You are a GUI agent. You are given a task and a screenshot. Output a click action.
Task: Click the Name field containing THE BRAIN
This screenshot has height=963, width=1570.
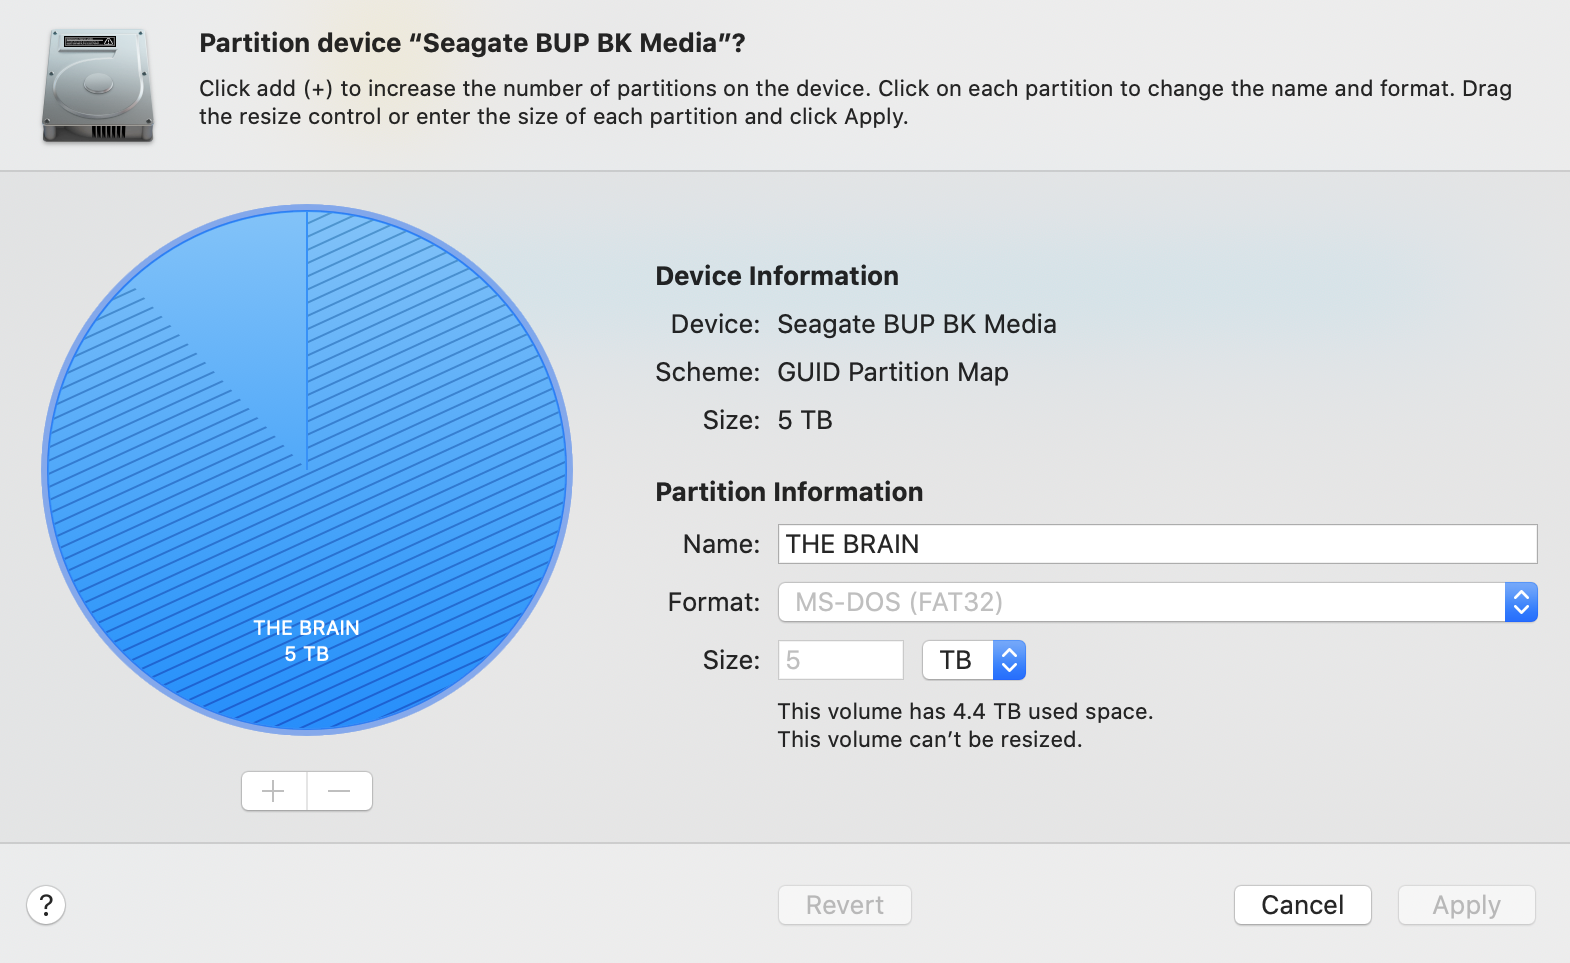[x=1157, y=544]
